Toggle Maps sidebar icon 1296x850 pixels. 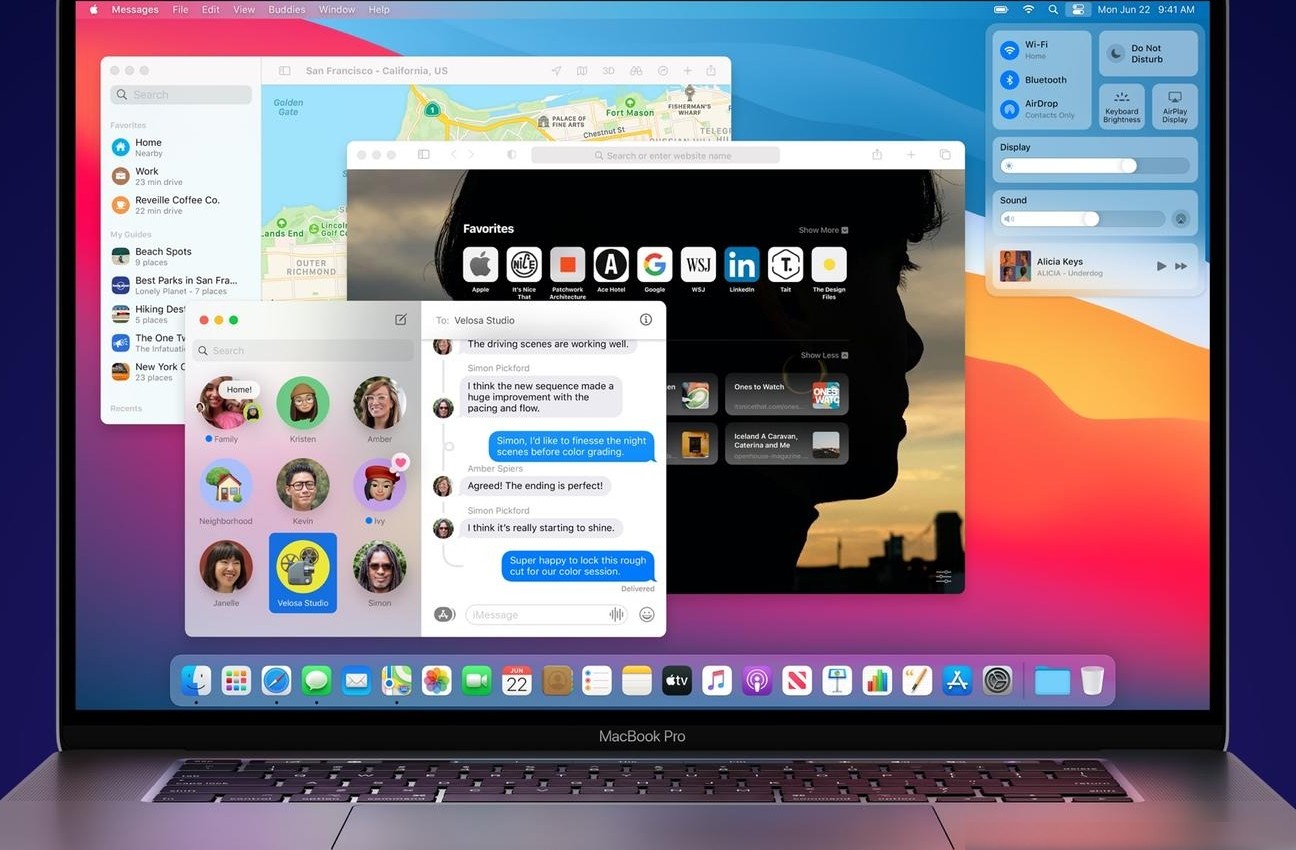(285, 71)
